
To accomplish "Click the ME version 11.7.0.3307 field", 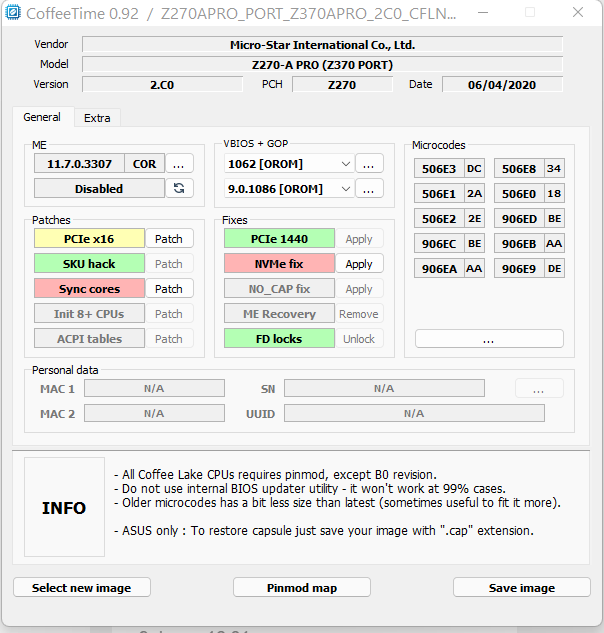I will click(80, 163).
